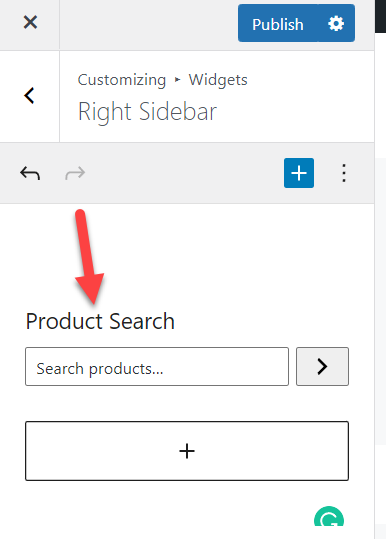Open publish settings gear icon
The height and width of the screenshot is (539, 386).
tap(336, 23)
